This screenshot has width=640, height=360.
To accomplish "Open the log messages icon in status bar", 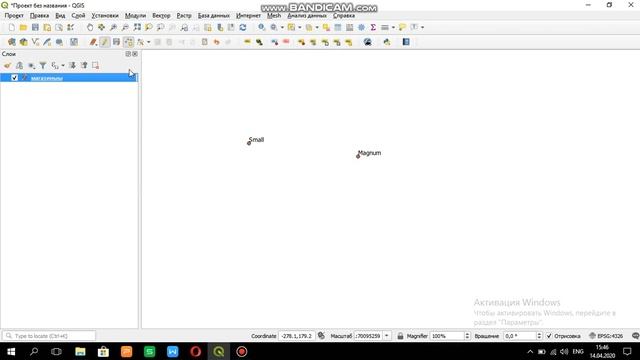I will (635, 336).
